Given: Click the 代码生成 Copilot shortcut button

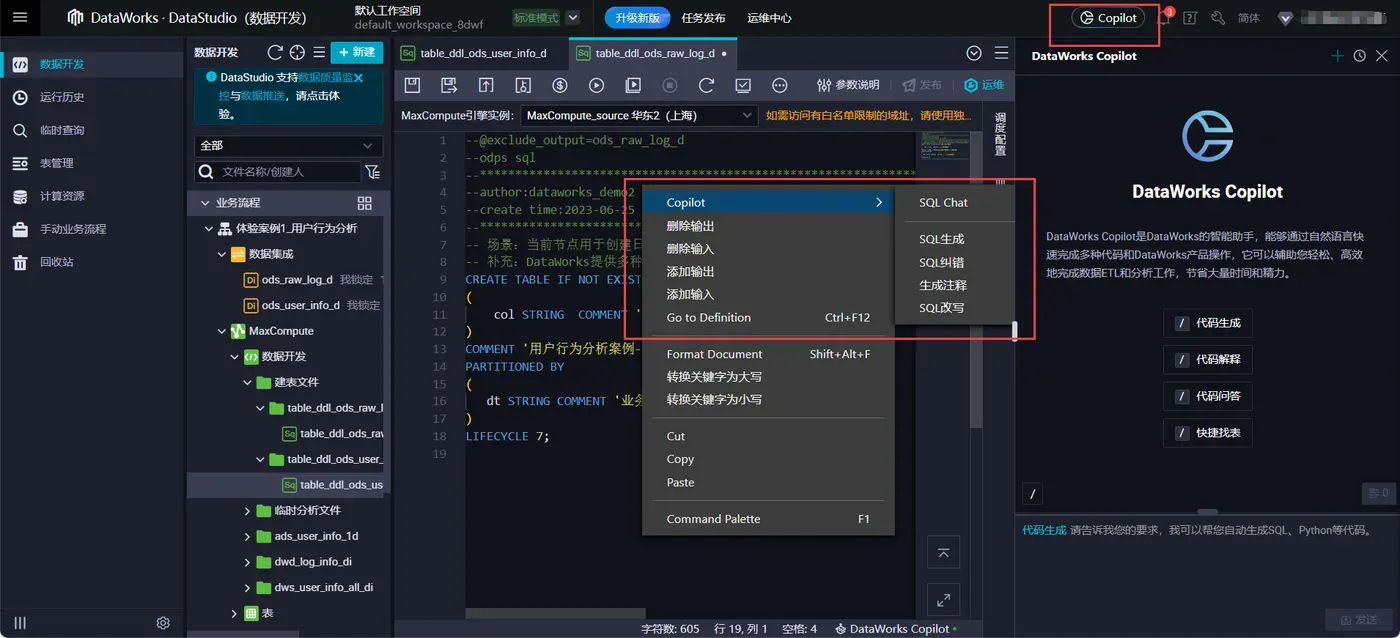Looking at the screenshot, I should 1208,323.
